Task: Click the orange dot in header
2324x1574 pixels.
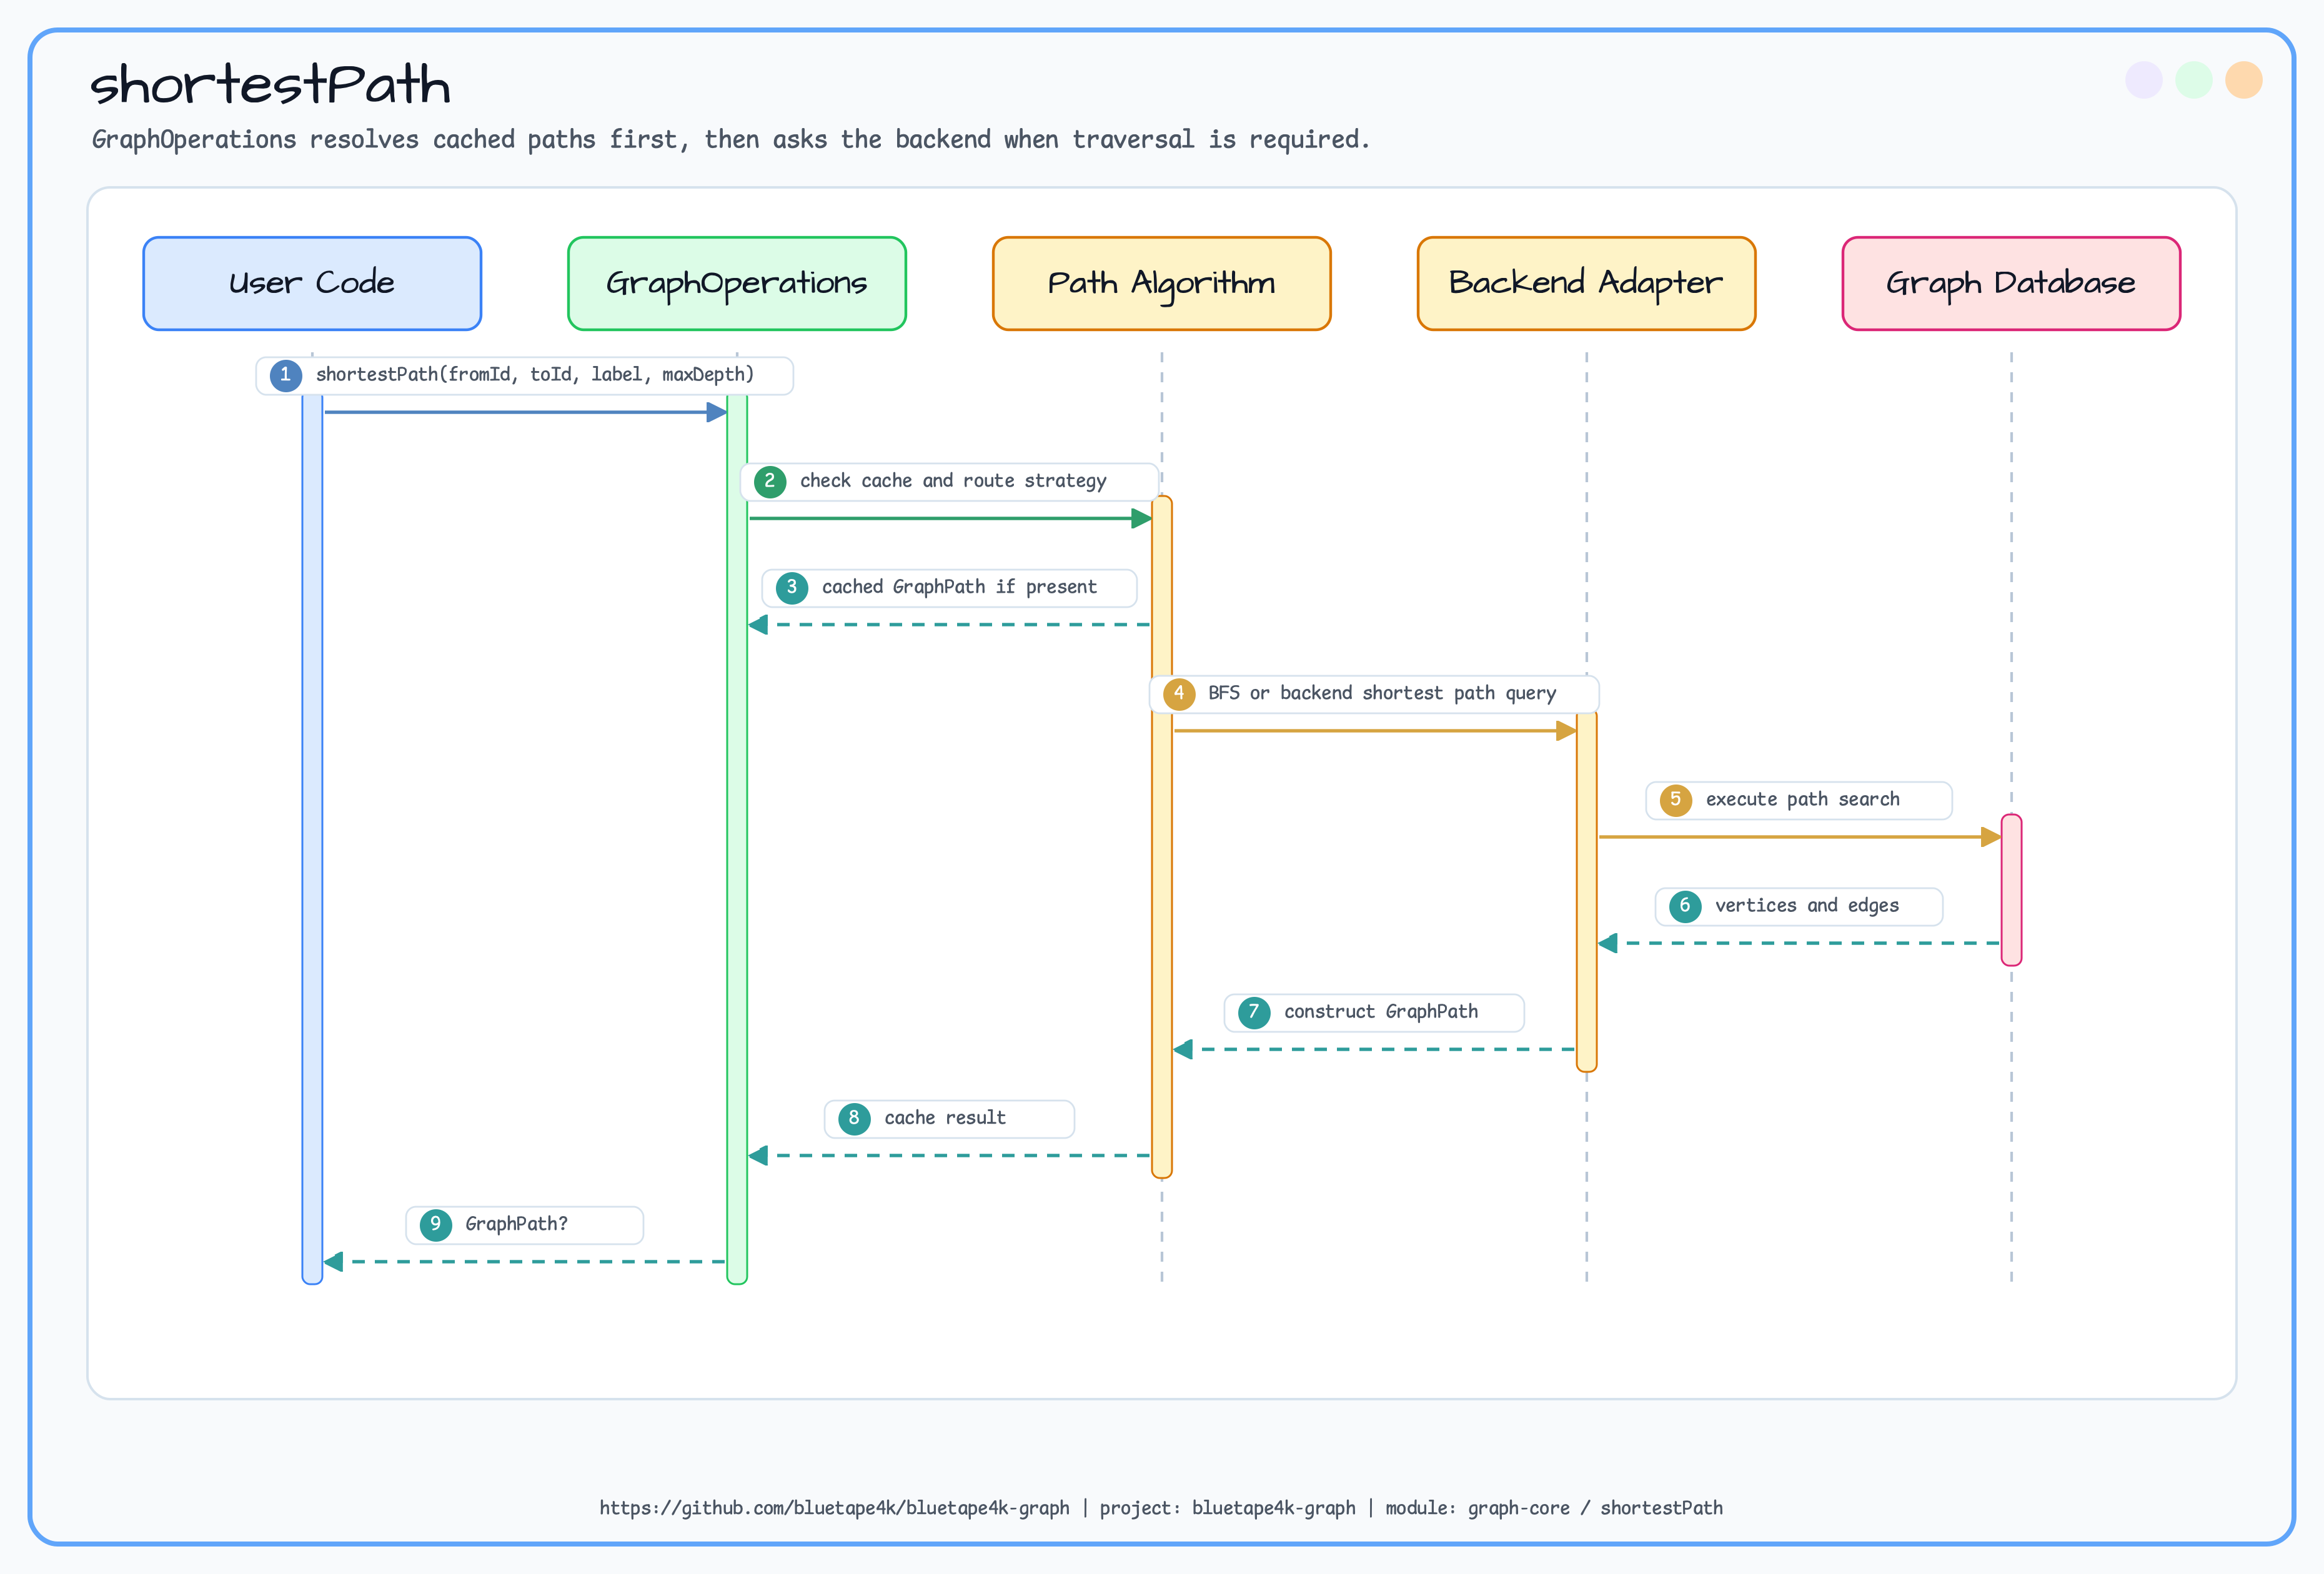Action: 2244,80
